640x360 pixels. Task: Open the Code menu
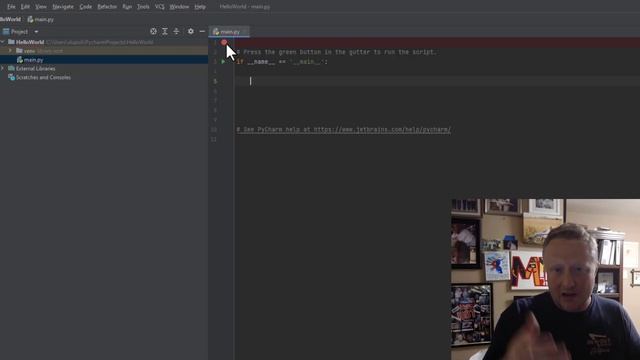coord(85,7)
